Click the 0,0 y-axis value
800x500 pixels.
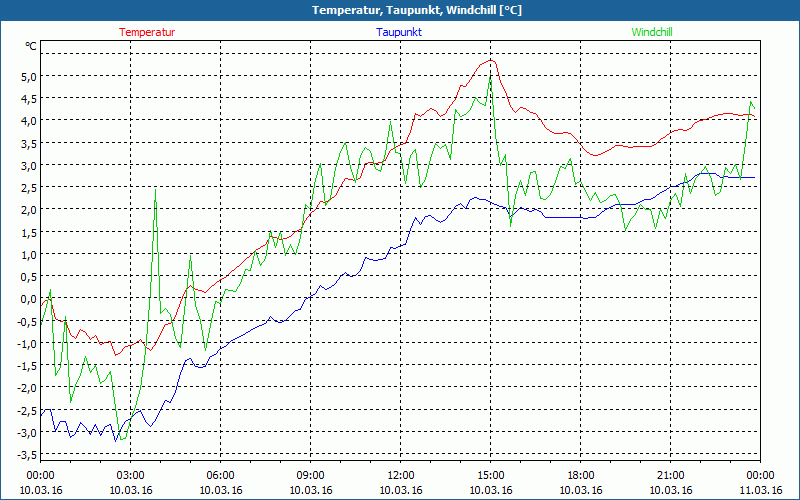point(29,299)
